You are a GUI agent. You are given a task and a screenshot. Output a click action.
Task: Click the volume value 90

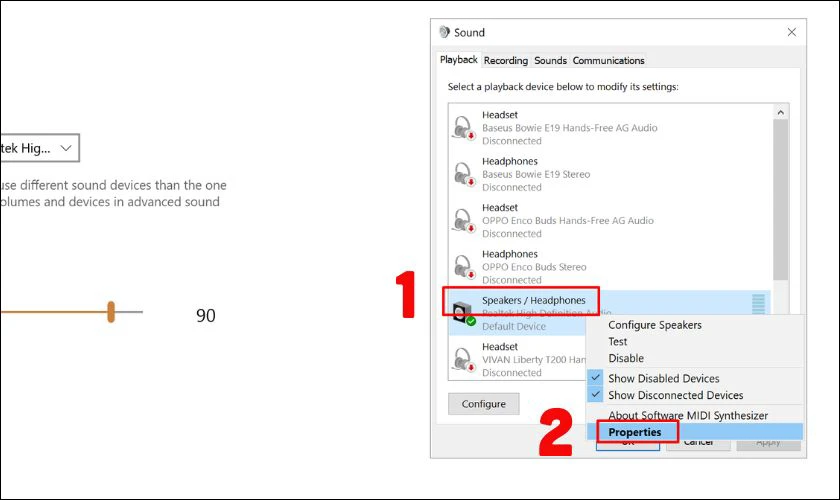[206, 315]
